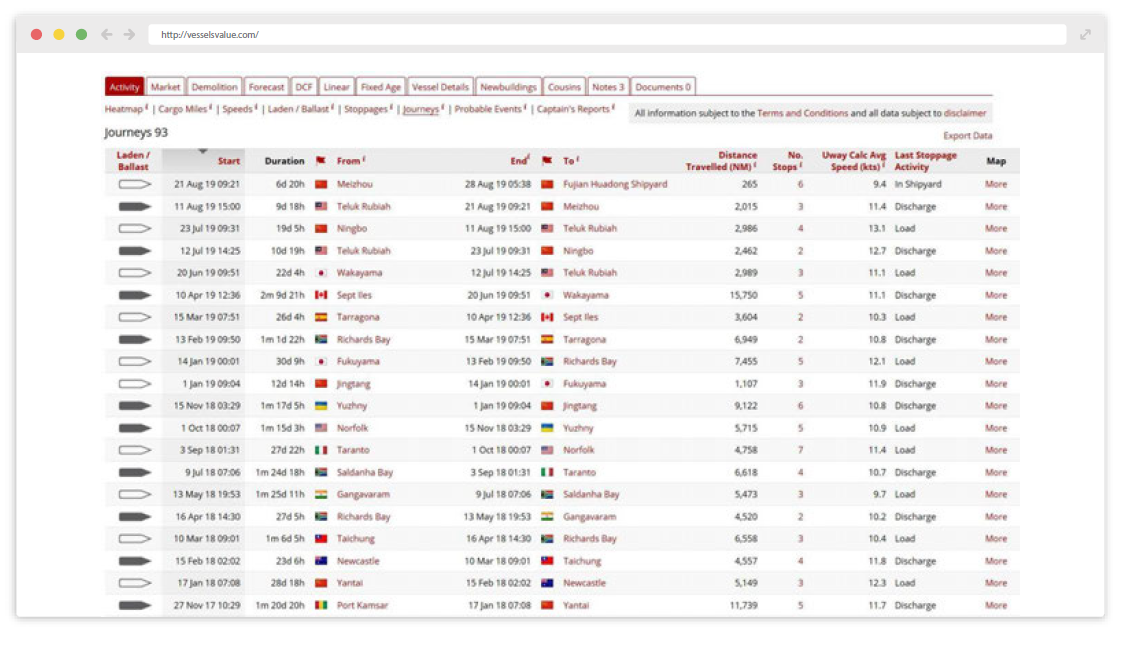Click the browser forward arrow
Screen dimensions: 1135x661
129,34
